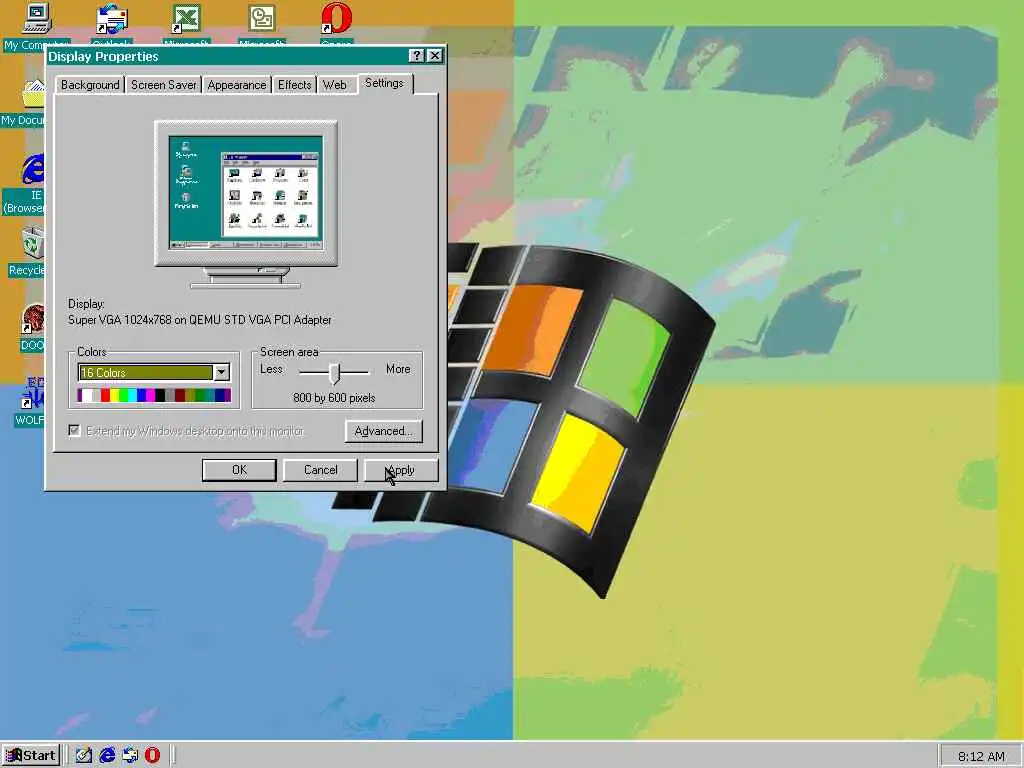Click Show Desktop quick launch icon
Viewport: 1024px width, 768px height.
point(84,756)
